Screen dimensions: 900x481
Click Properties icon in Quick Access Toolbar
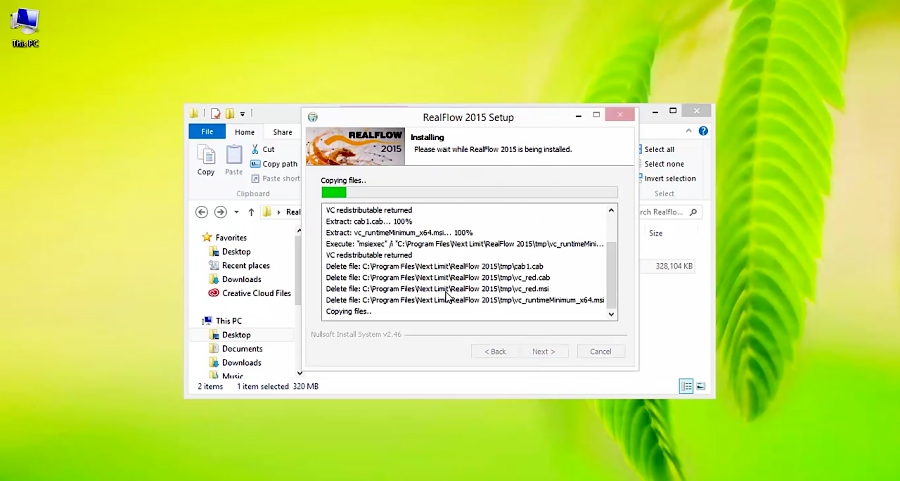pos(216,113)
